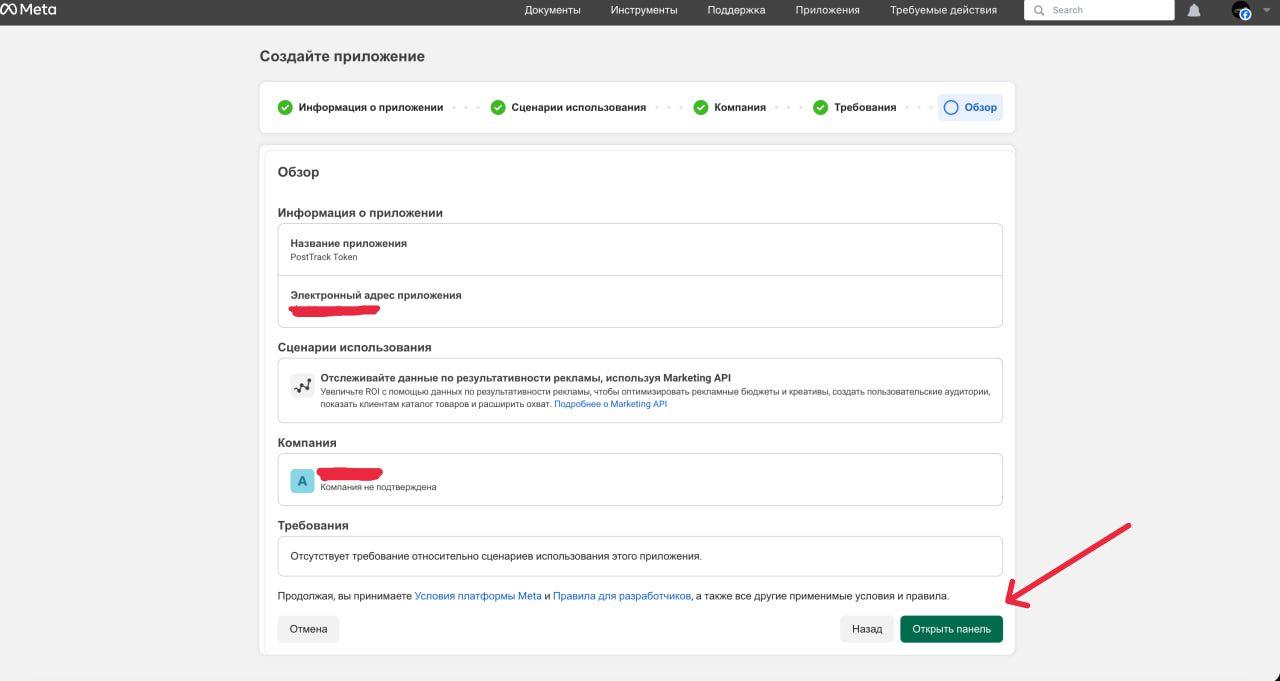Image resolution: width=1280 pixels, height=681 pixels.
Task: Click the company avatar with letter A
Action: (x=300, y=479)
